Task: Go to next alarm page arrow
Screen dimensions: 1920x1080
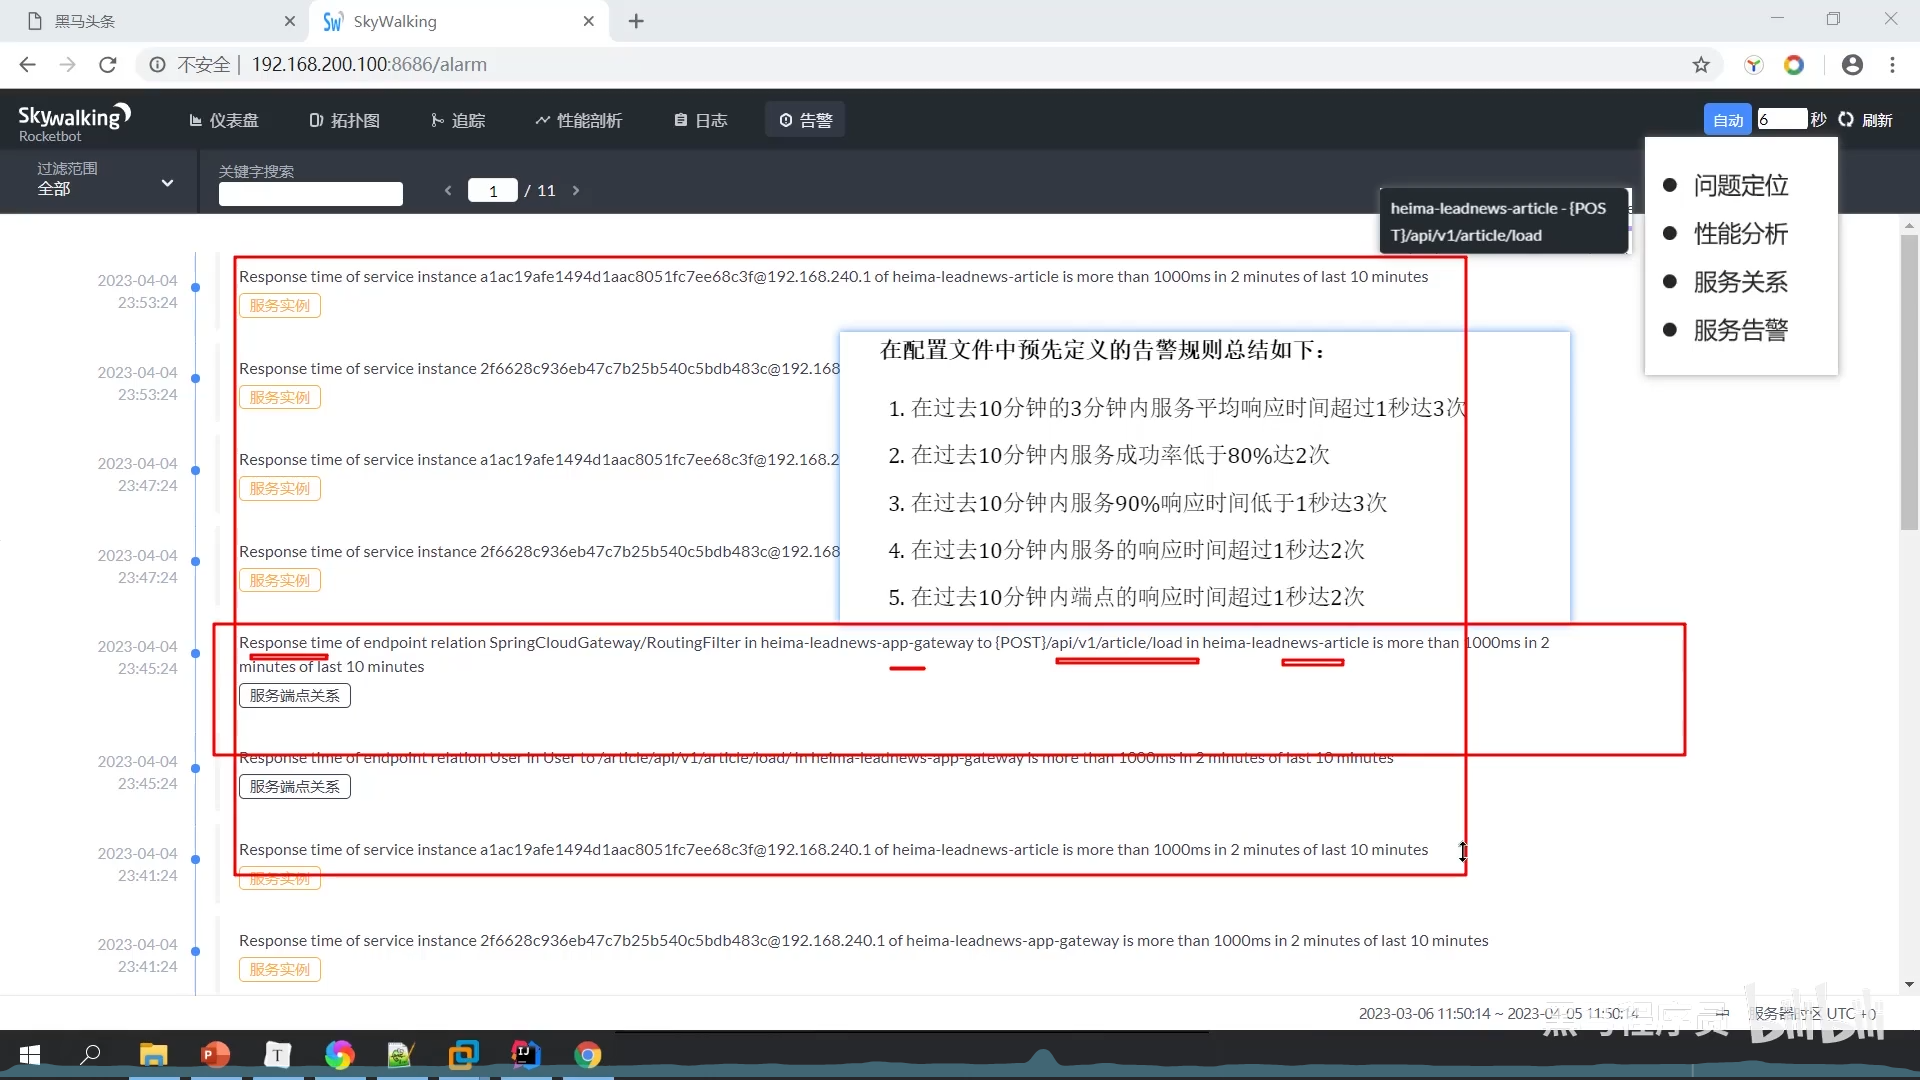Action: (576, 190)
